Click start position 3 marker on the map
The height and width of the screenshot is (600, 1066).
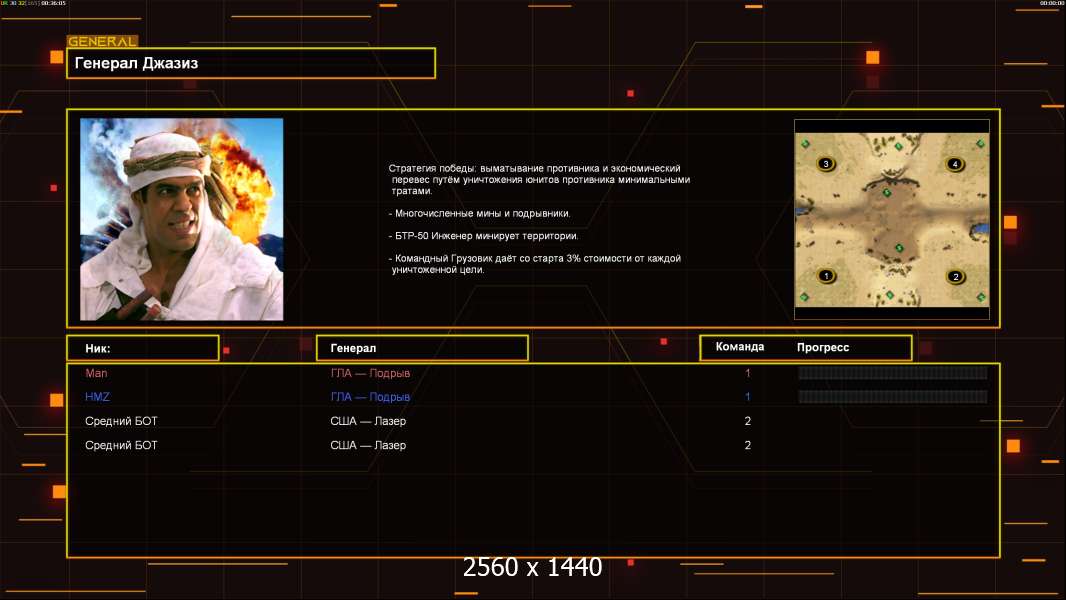pos(826,163)
